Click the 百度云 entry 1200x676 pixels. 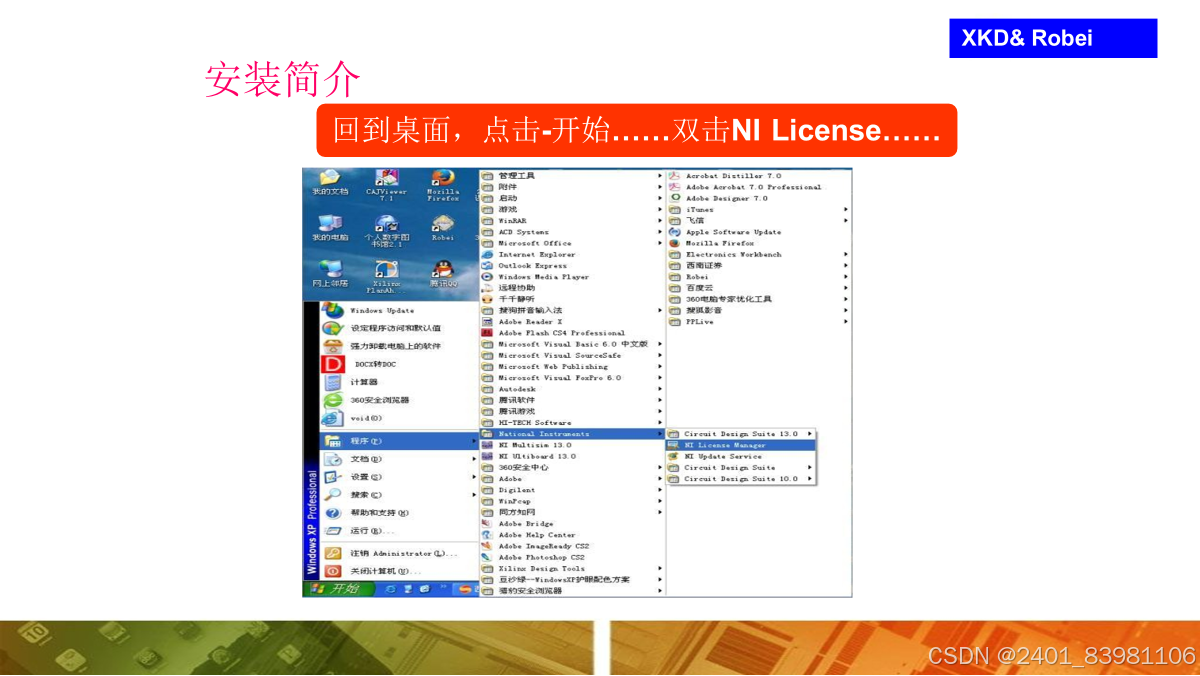(759, 288)
